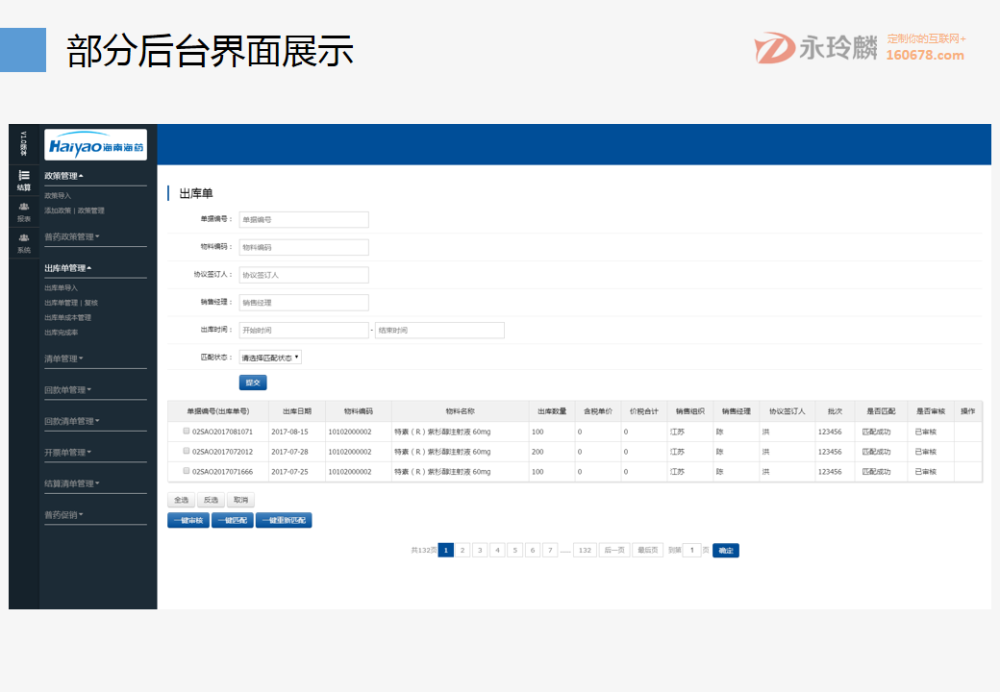Viewport: 1000px width, 692px height.
Task: Check the checkbox for row 02SAO2017081071
Action: (x=187, y=431)
